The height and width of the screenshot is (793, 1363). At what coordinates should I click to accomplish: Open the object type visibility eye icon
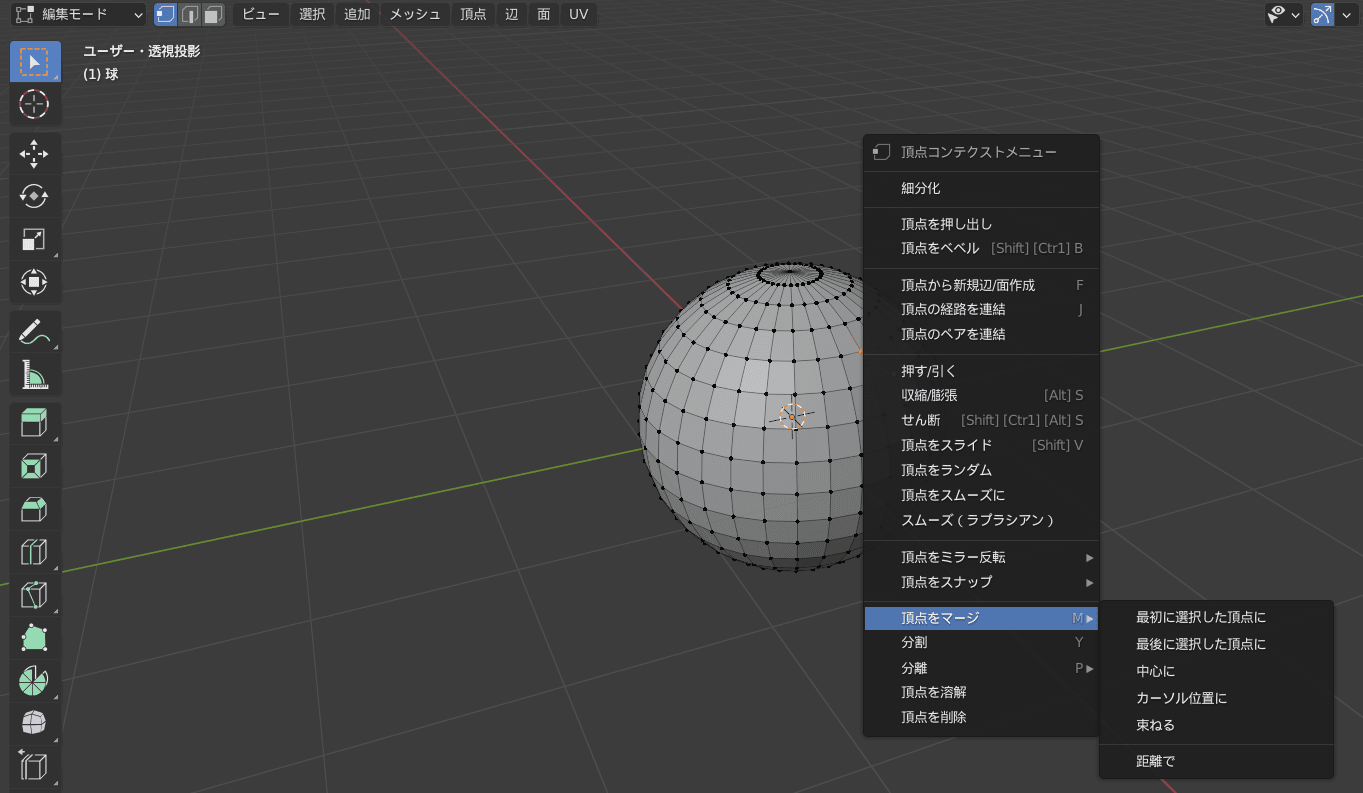[x=1276, y=14]
